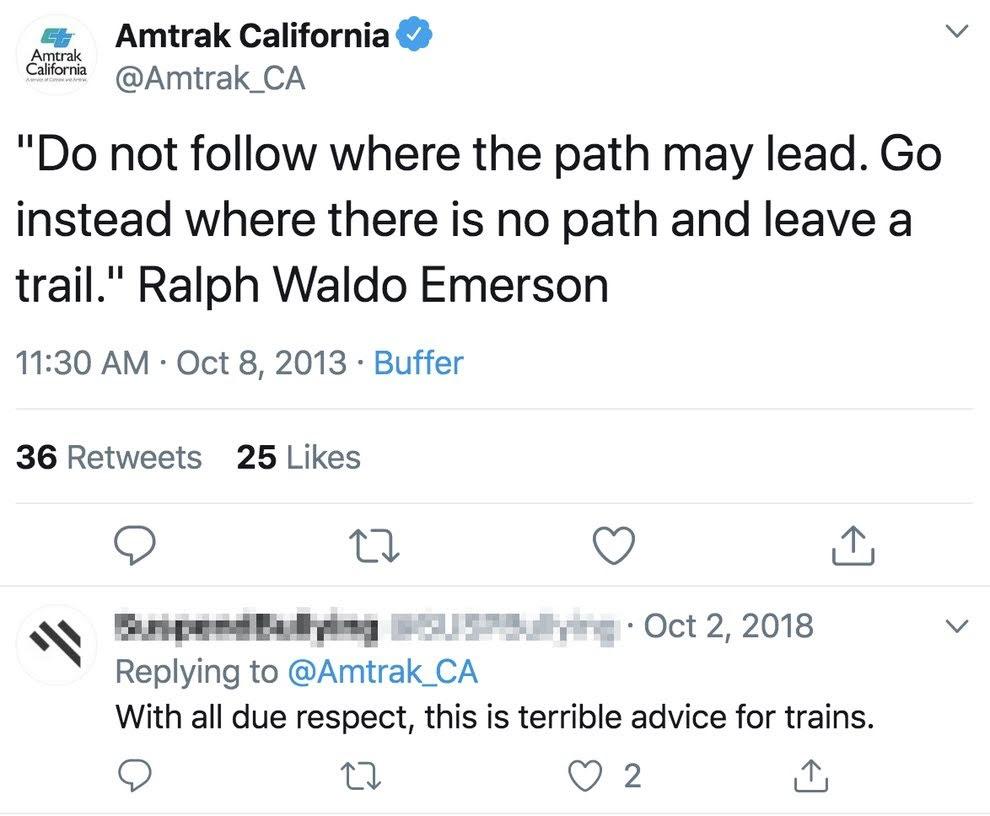Click the blurred SuspendBullying profile picture
990x816 pixels.
pos(57,644)
